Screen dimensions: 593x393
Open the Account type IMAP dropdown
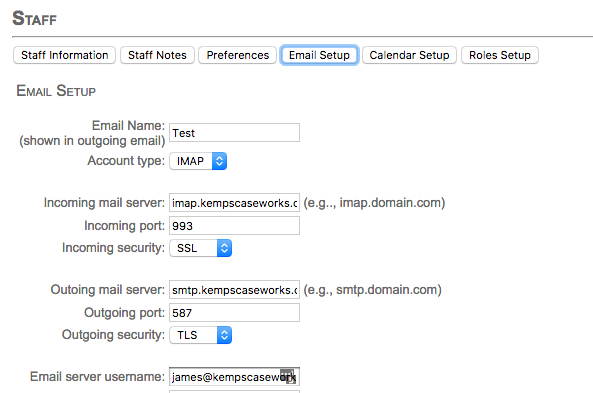coord(198,161)
